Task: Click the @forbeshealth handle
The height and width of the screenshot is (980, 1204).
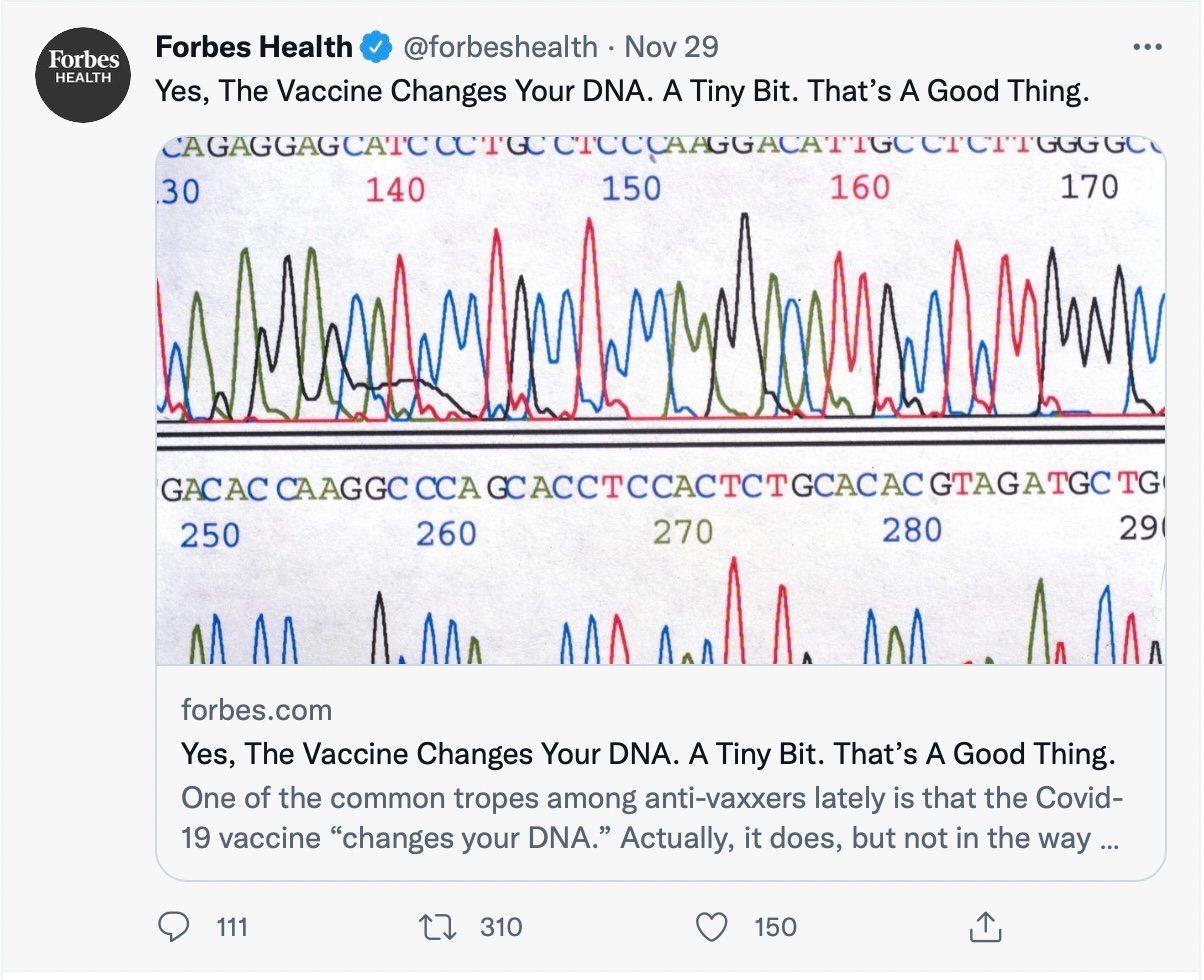Action: click(x=500, y=47)
